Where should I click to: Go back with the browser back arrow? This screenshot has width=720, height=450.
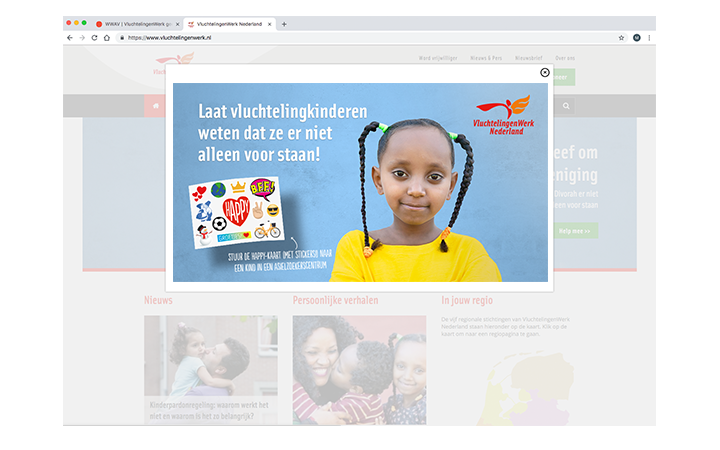coord(70,38)
